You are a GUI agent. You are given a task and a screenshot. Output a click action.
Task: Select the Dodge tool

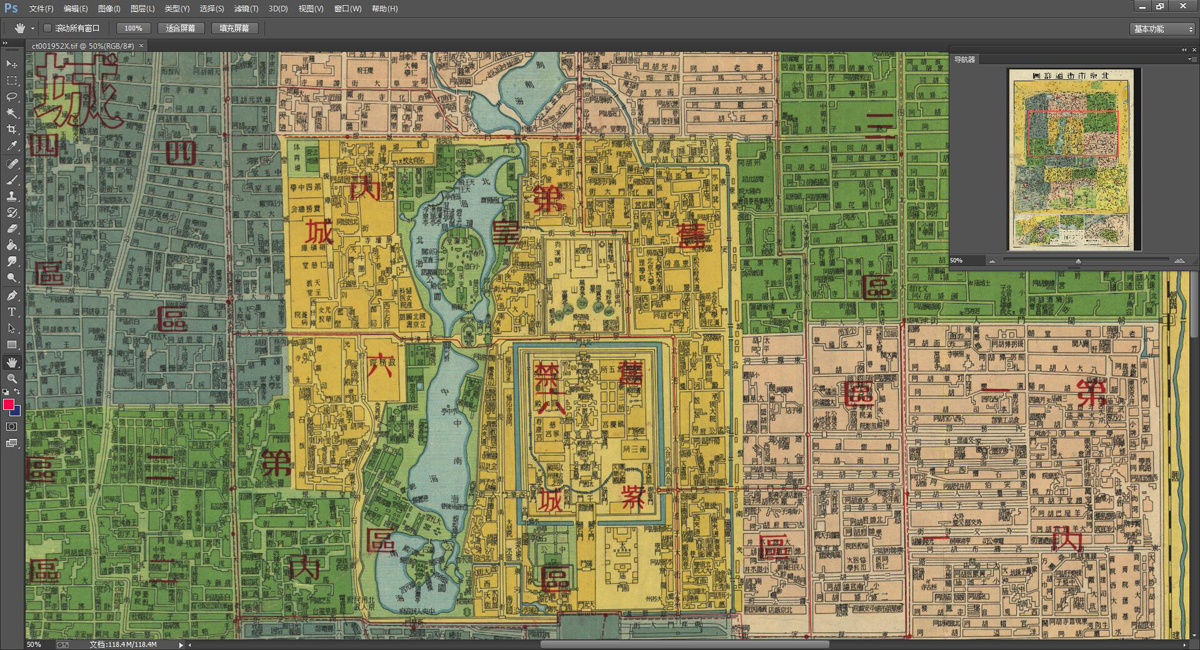12,278
